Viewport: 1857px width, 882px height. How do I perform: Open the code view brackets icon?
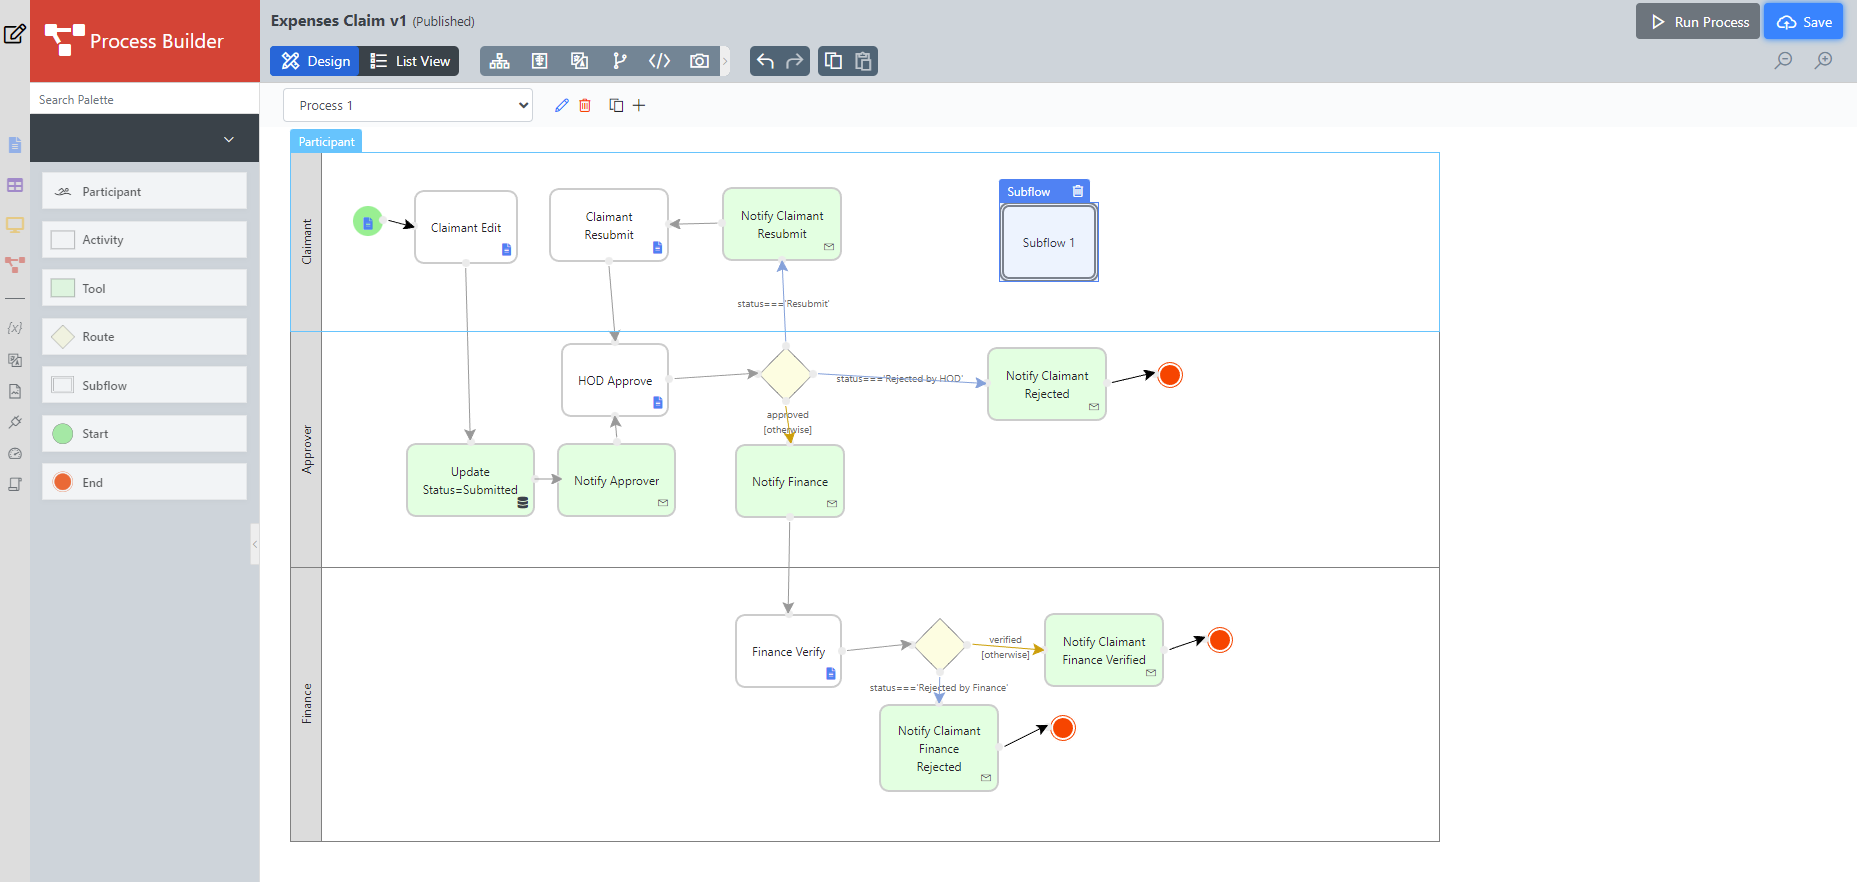click(x=659, y=61)
